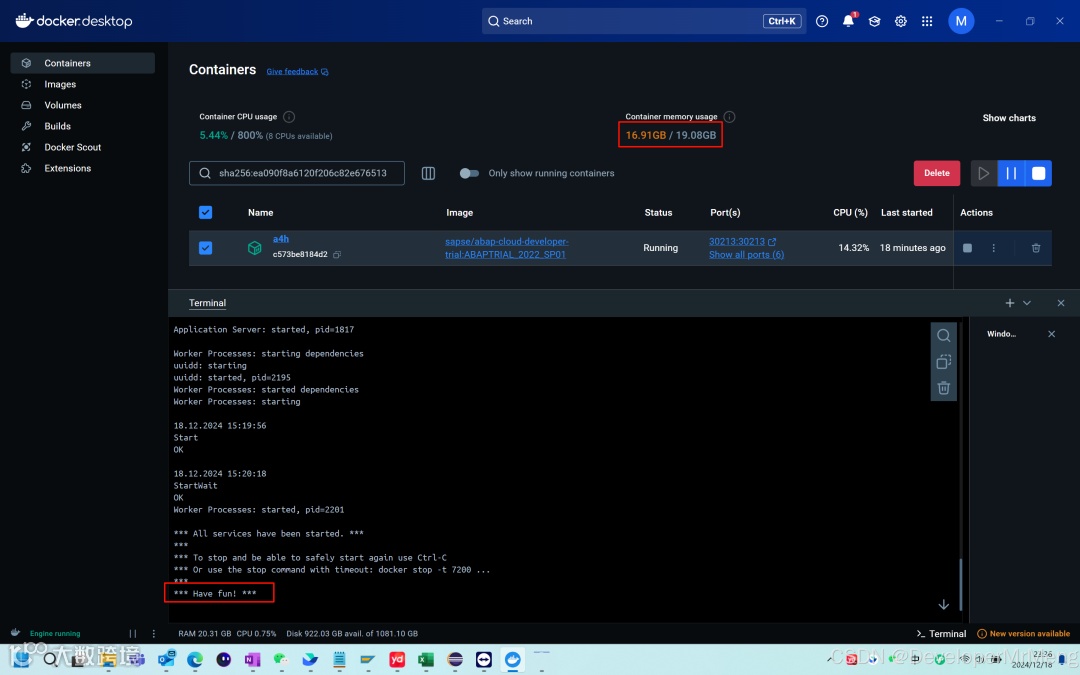Pause the Docker engine from footer
Viewport: 1080px width, 675px height.
pos(133,634)
